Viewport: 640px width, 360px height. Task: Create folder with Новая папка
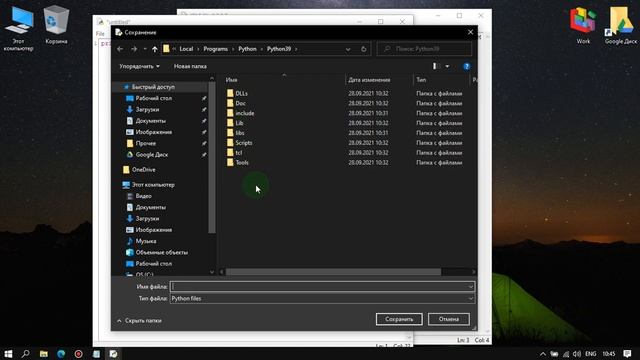coord(190,66)
